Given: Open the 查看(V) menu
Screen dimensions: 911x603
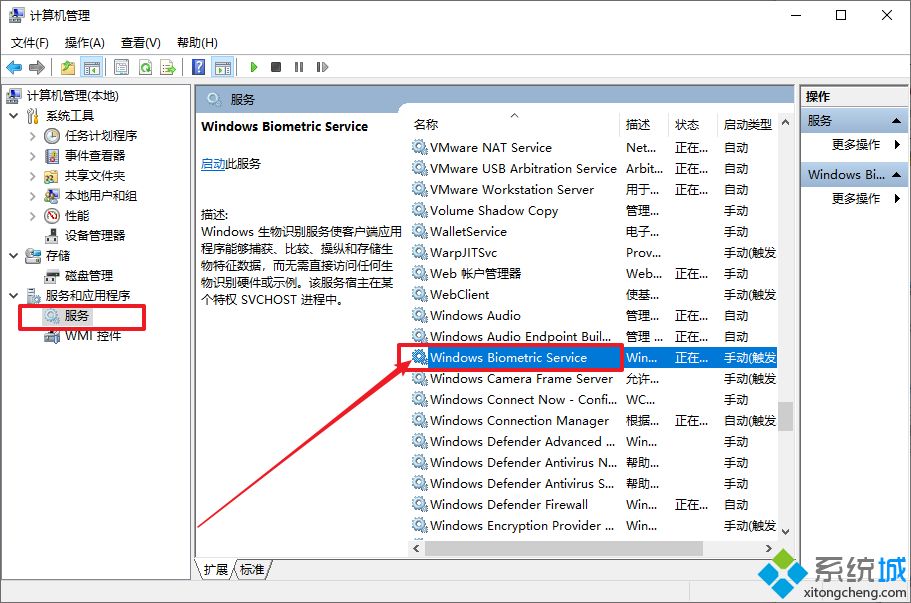Looking at the screenshot, I should click(x=141, y=42).
